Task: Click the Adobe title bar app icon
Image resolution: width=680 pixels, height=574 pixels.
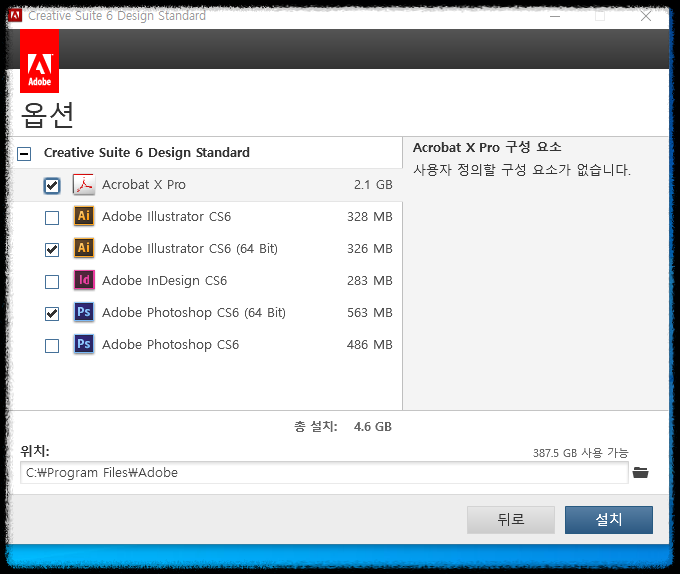Action: pos(15,16)
